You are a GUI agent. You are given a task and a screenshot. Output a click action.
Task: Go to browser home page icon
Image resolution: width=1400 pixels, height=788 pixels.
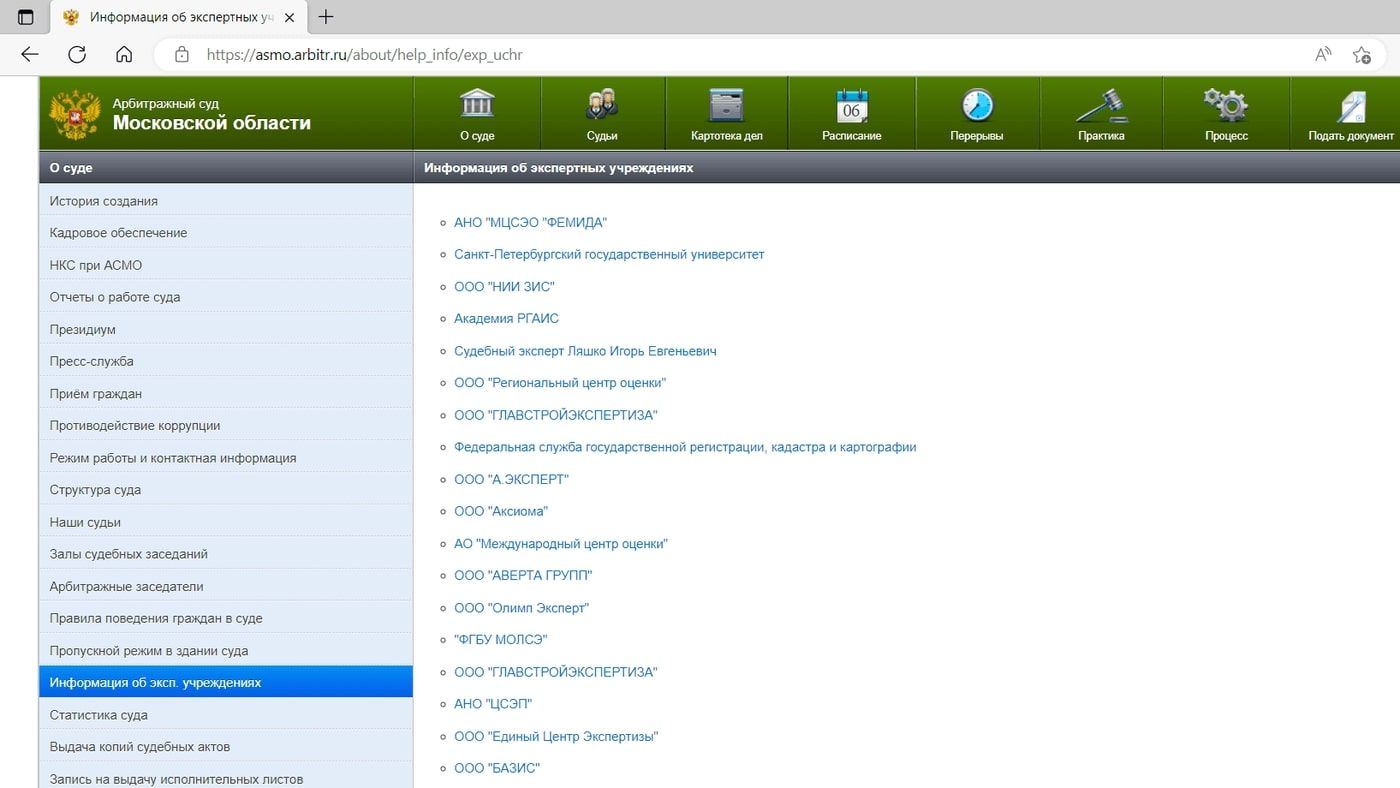pyautogui.click(x=124, y=55)
